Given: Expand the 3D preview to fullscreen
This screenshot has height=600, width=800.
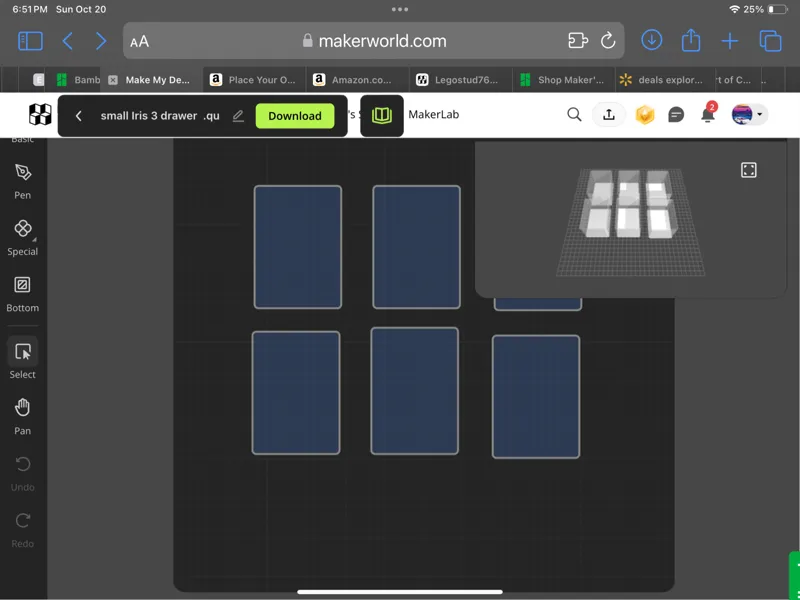Looking at the screenshot, I should [748, 170].
